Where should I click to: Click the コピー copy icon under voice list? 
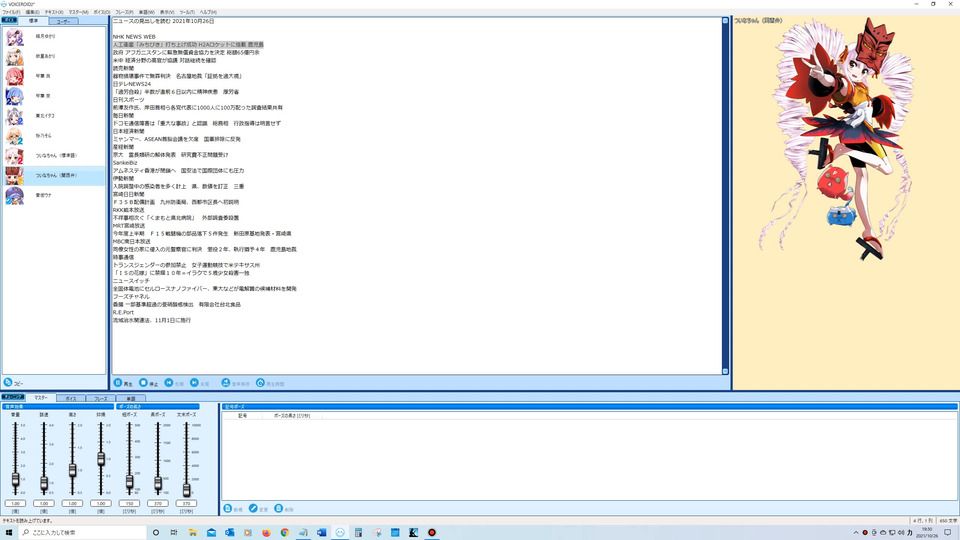(8, 382)
